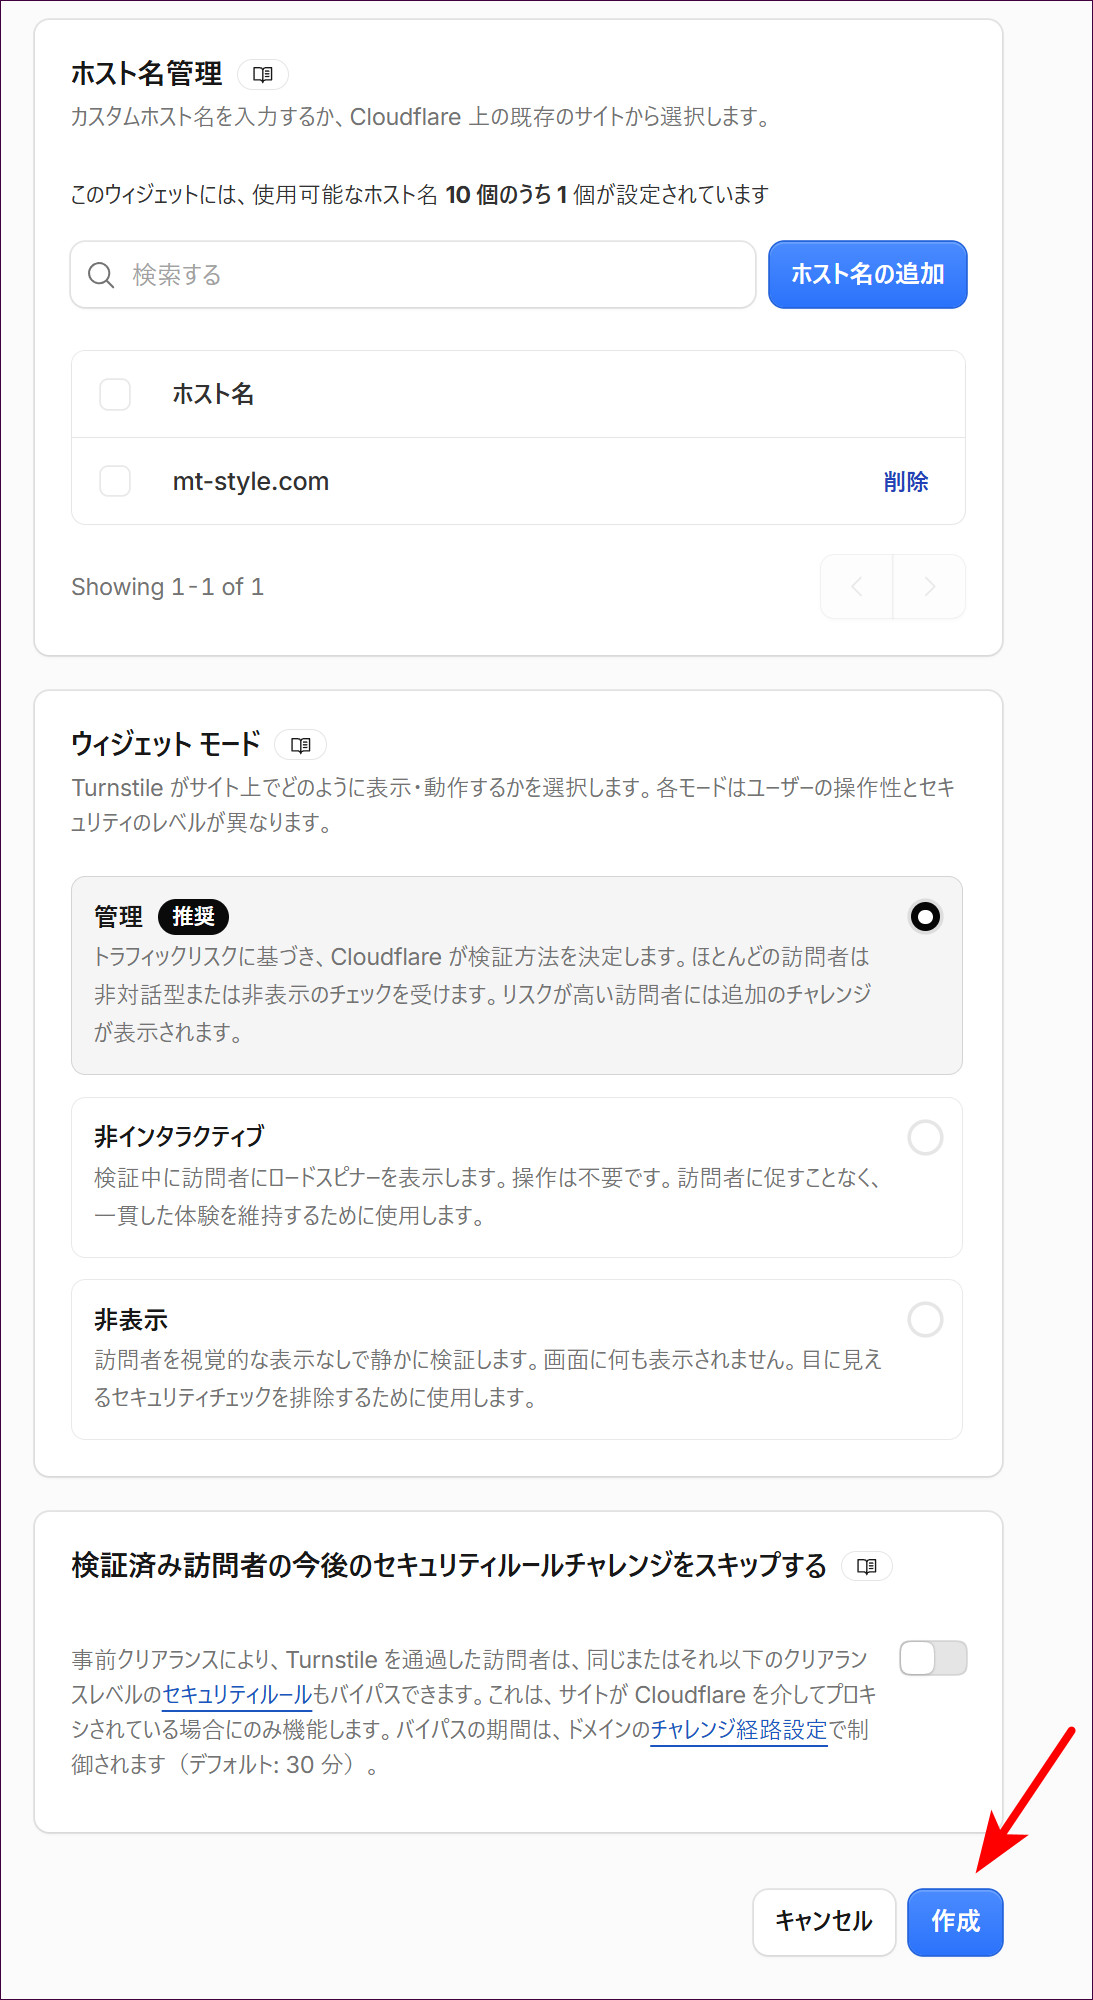Click the Showing 1-1 of 1 text

pos(168,587)
